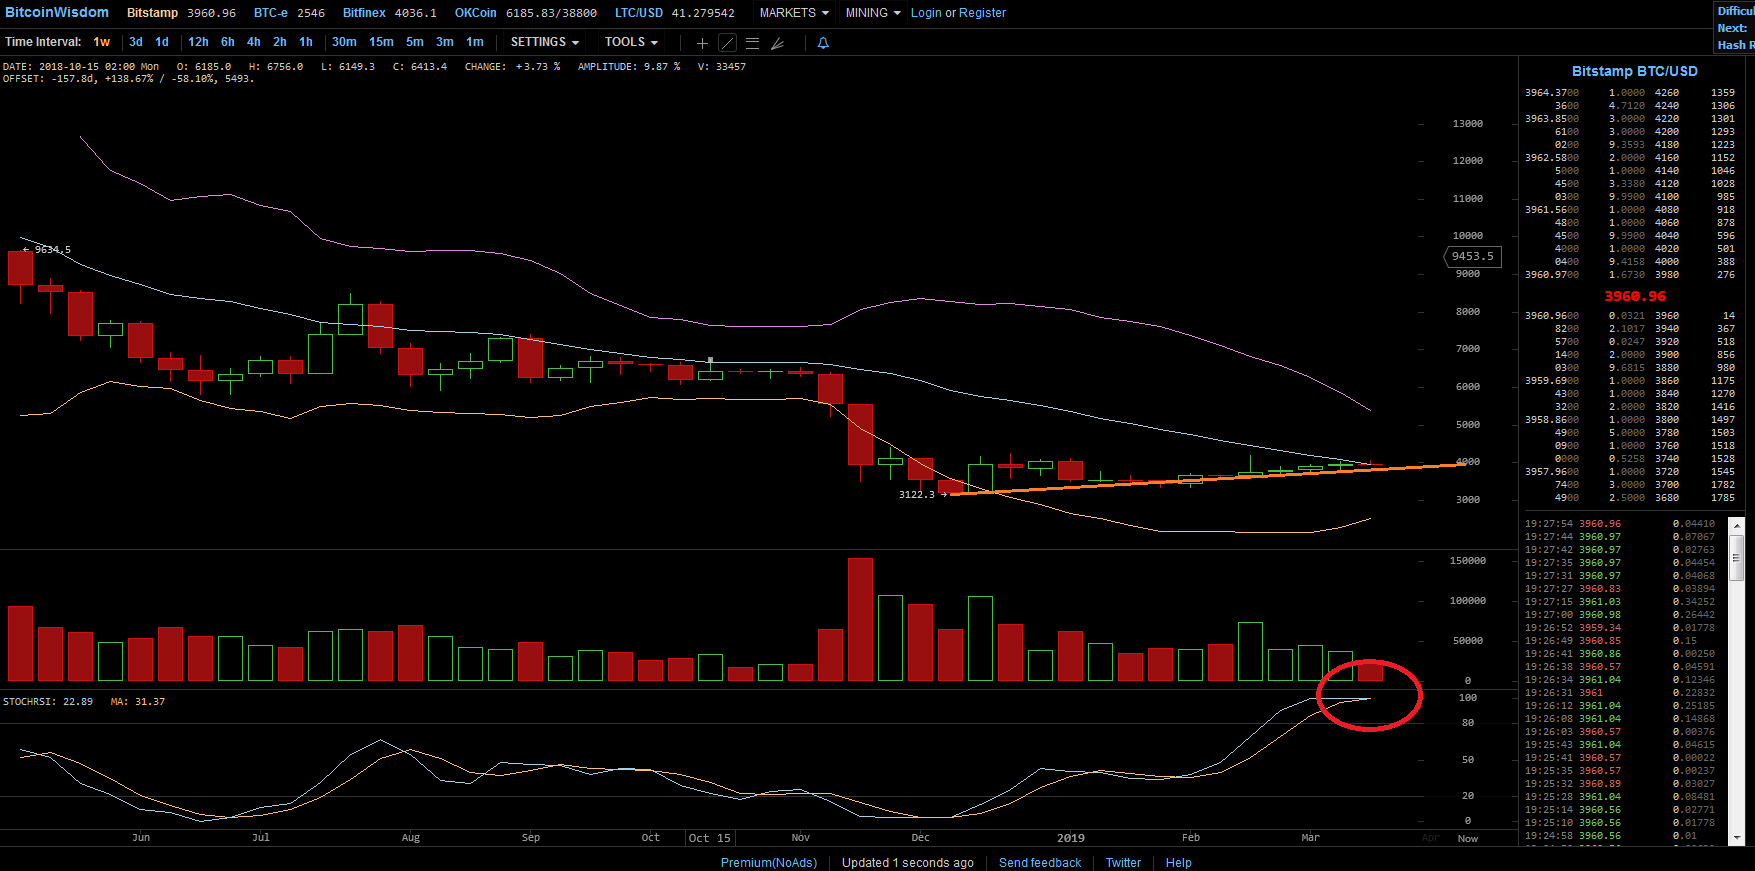Click the 19:26:31 trade at 3961
The width and height of the screenshot is (1755, 871).
(1620, 692)
